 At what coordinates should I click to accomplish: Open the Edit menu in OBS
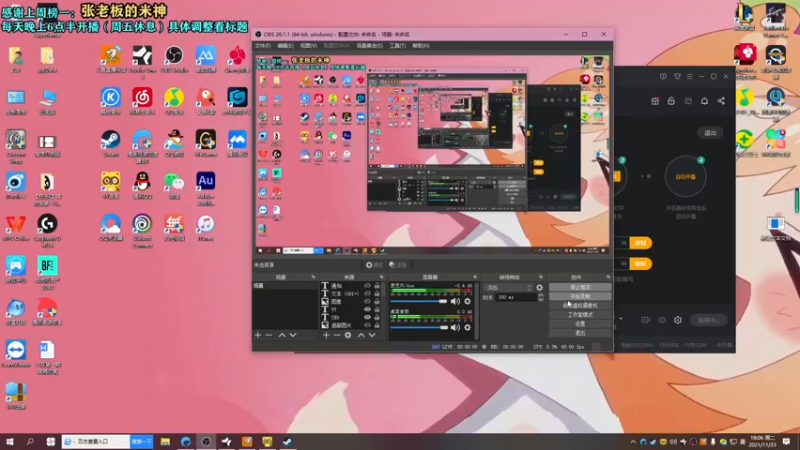tap(285, 46)
